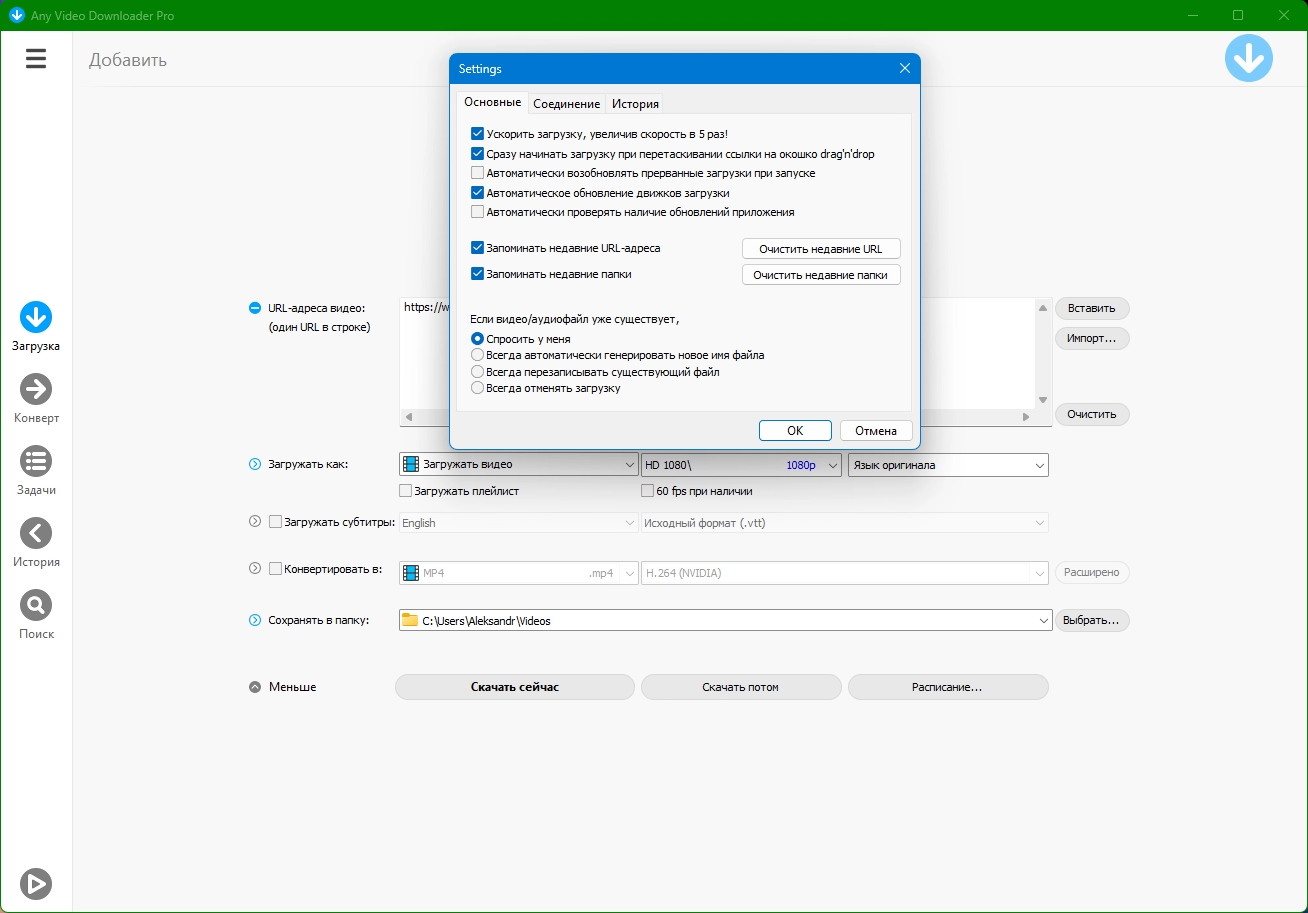This screenshot has width=1308, height=913.
Task: Collapse the URL-адреса видео section icon
Action: [x=254, y=308]
